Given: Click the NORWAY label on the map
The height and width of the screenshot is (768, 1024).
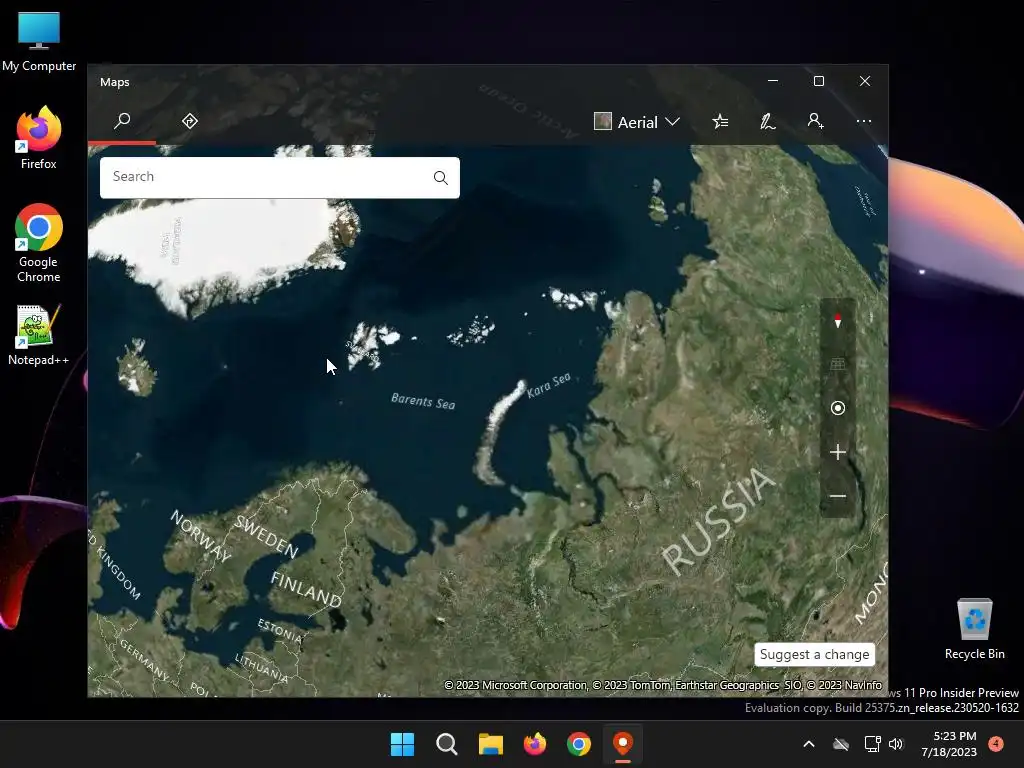Looking at the screenshot, I should tap(200, 536).
